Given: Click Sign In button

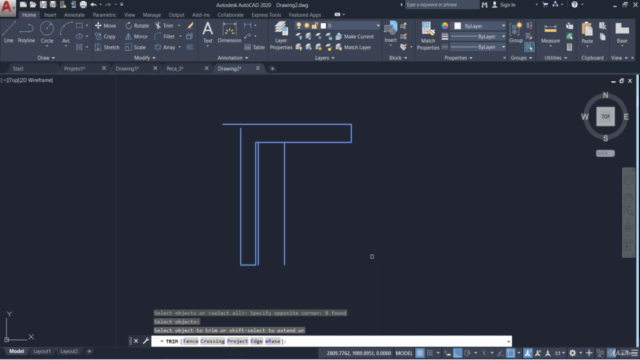Looking at the screenshot, I should pos(504,5).
